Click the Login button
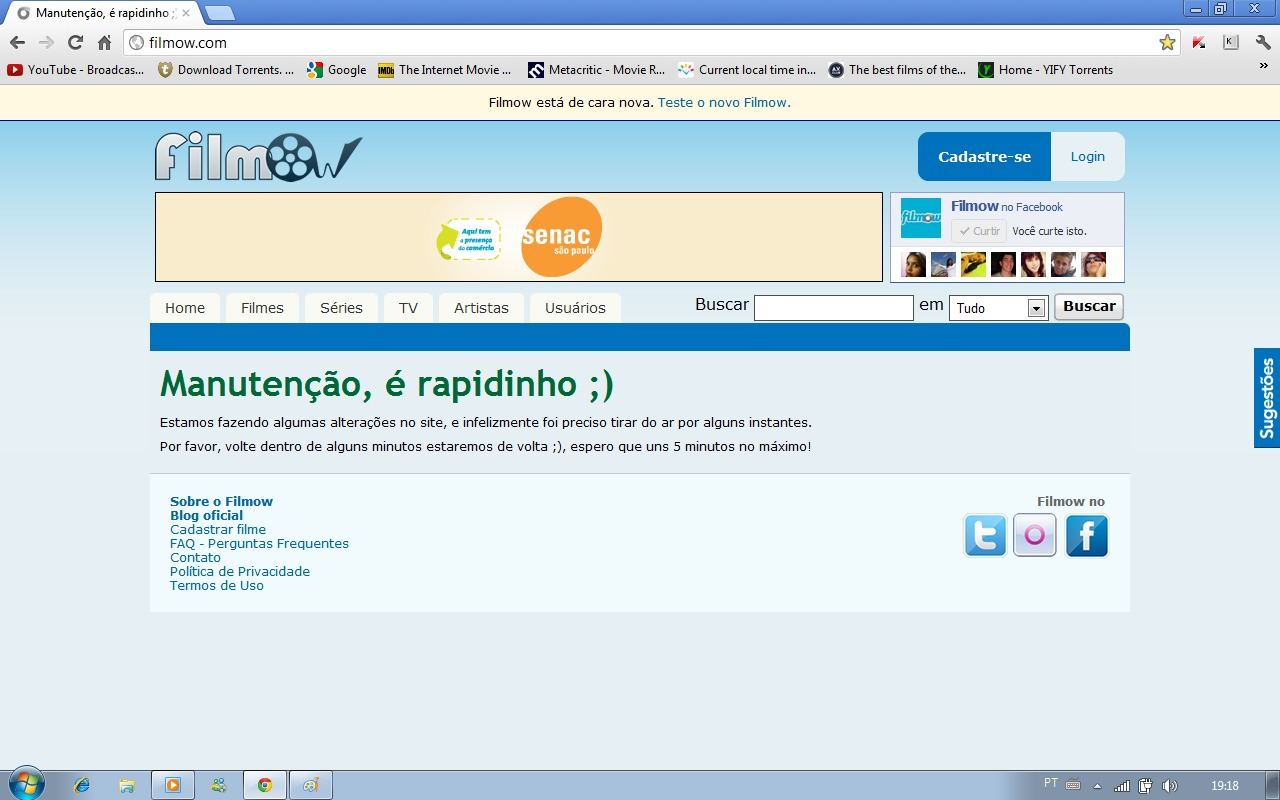This screenshot has width=1280, height=800. 1088,156
